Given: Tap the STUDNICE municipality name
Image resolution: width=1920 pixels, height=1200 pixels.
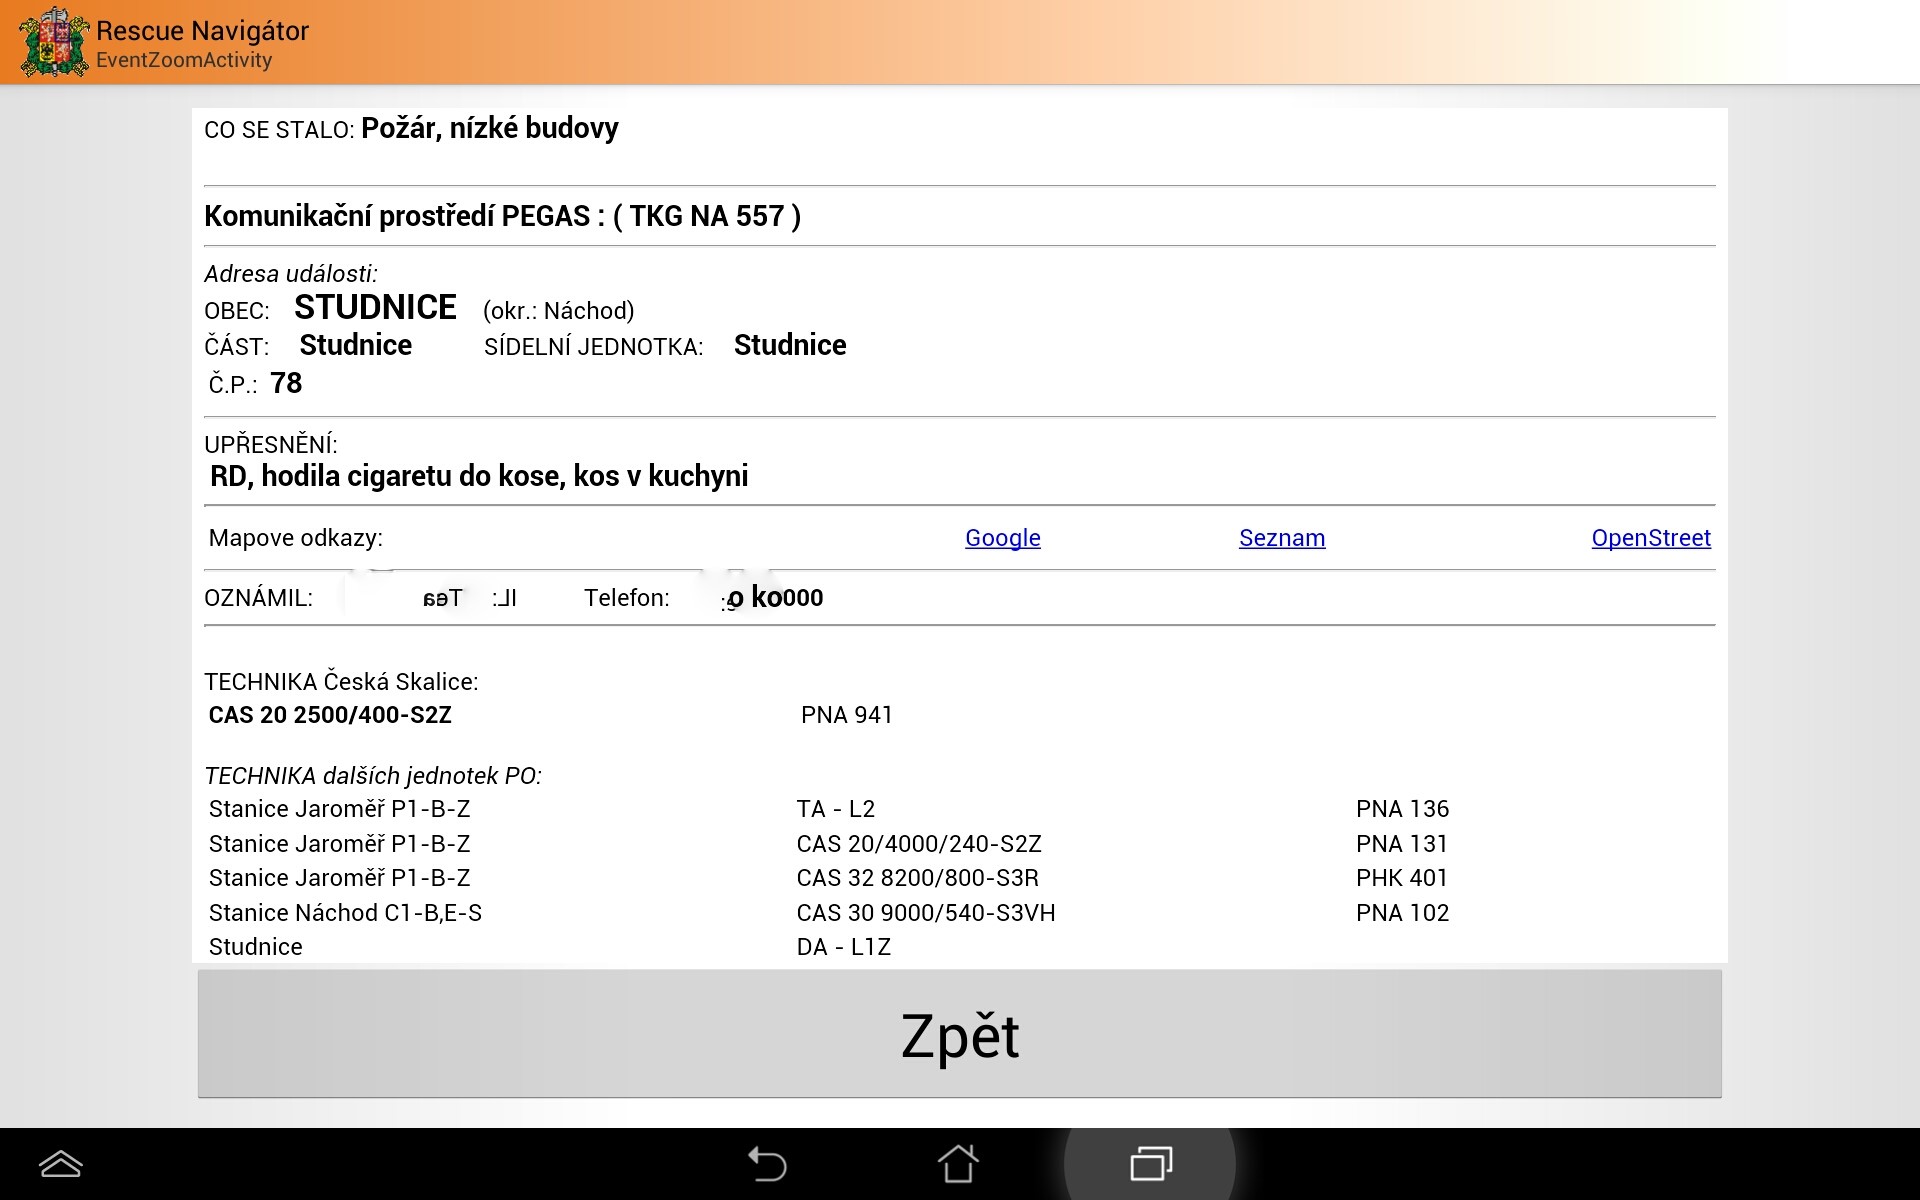Looking at the screenshot, I should point(375,308).
